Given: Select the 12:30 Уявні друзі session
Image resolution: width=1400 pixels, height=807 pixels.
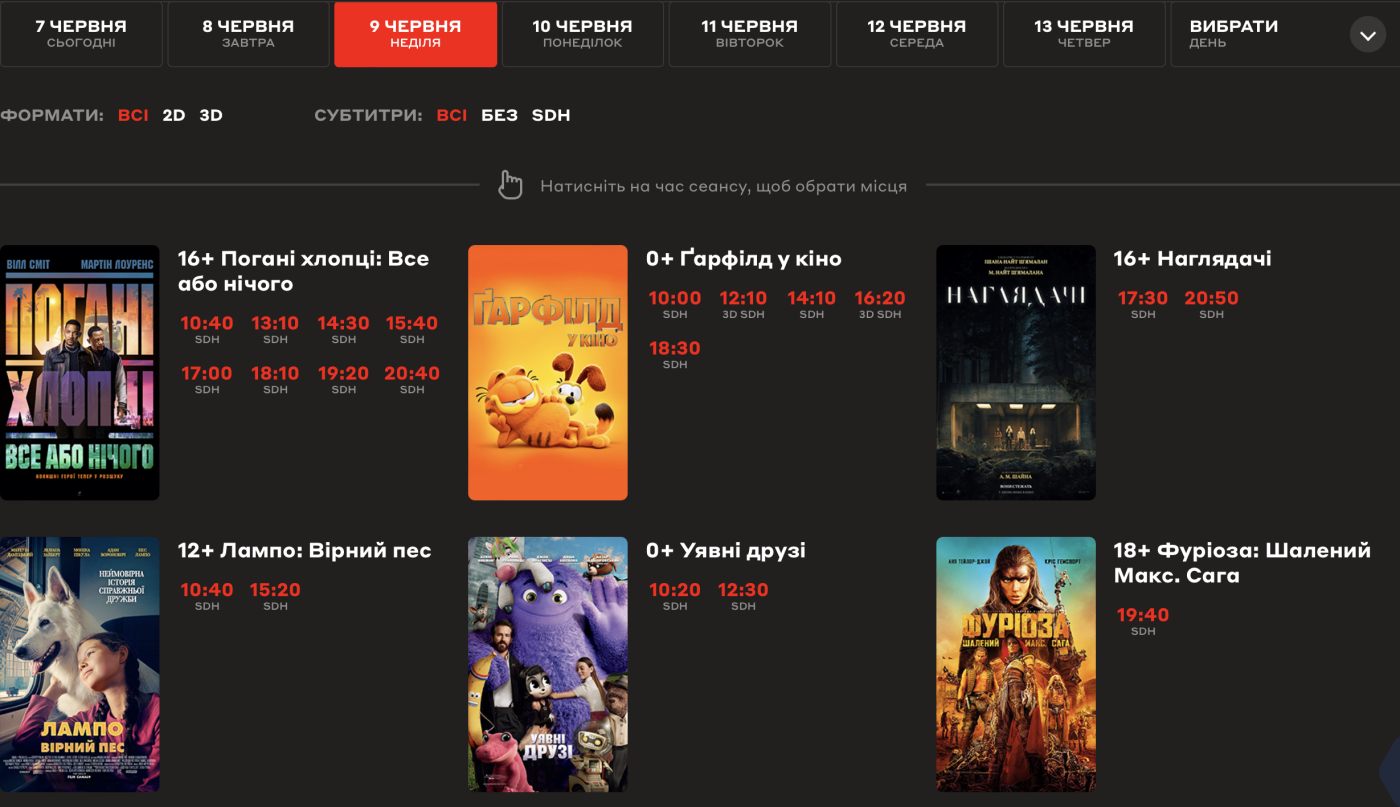Looking at the screenshot, I should 743,596.
